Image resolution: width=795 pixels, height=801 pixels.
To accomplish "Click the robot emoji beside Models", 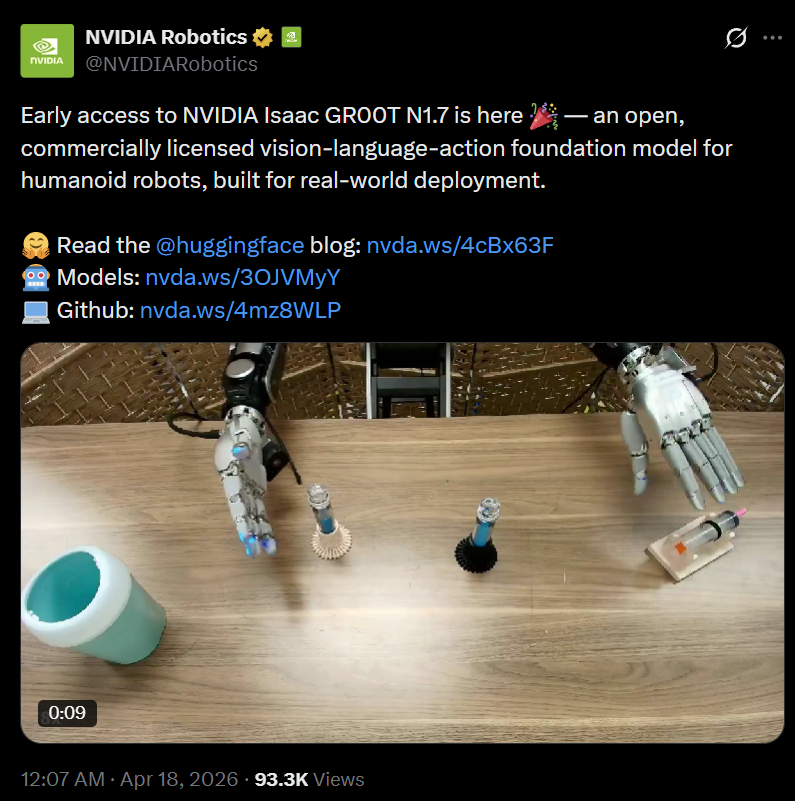I will click(x=36, y=278).
